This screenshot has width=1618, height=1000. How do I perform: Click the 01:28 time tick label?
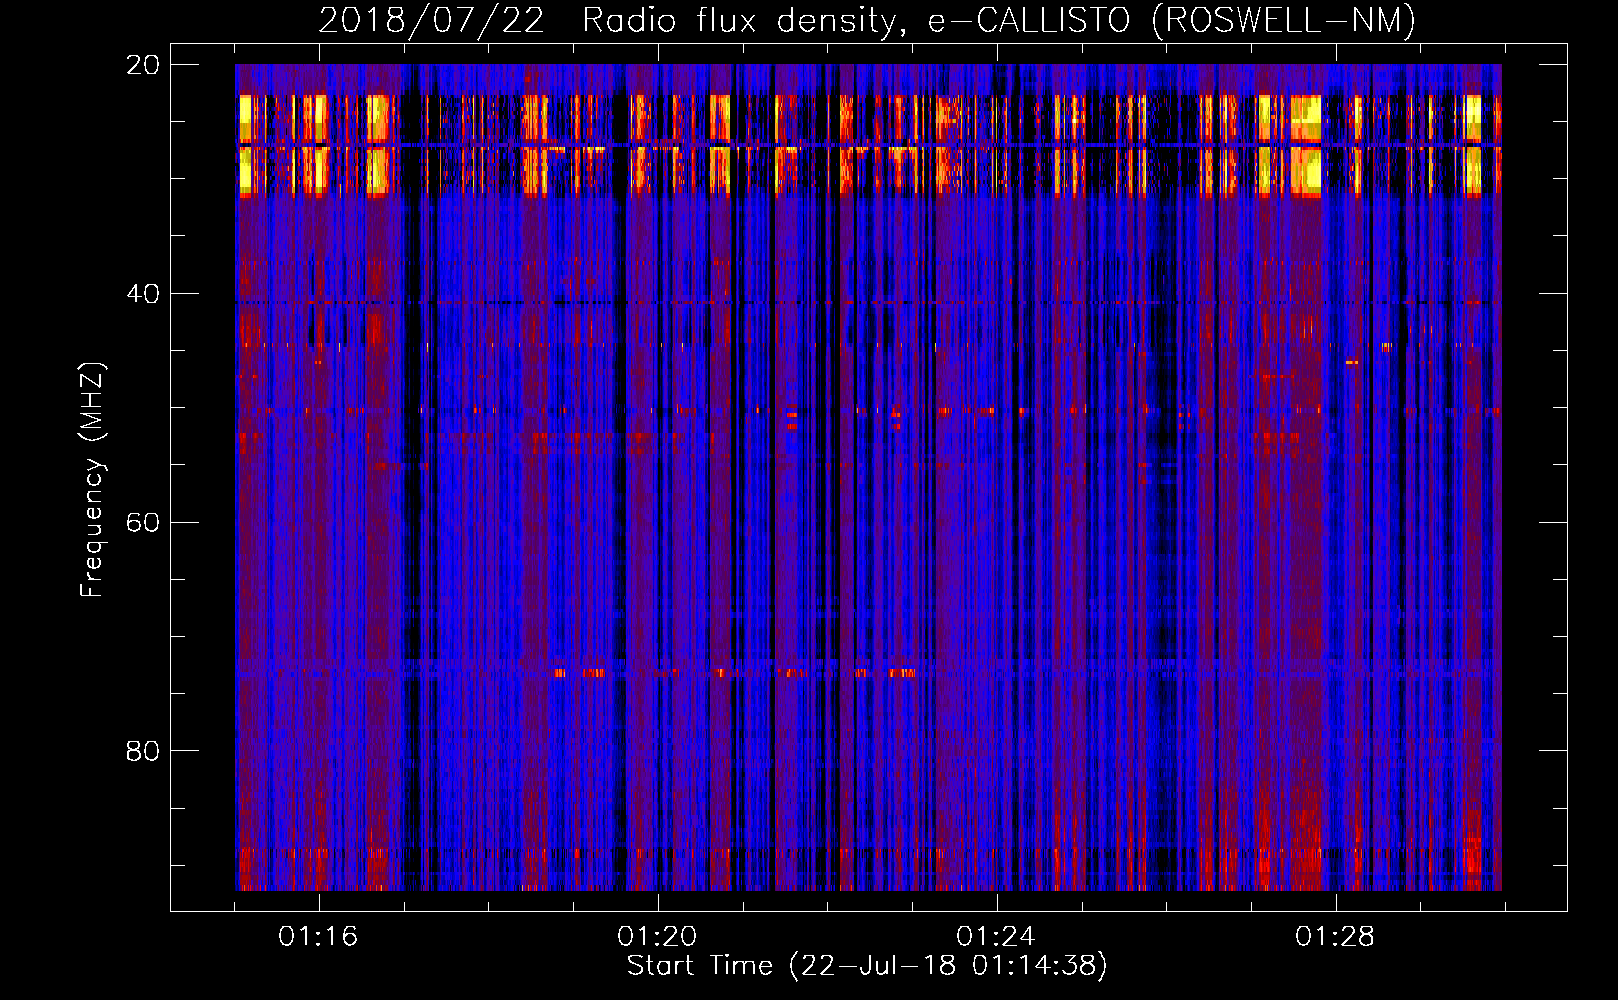tap(1335, 936)
